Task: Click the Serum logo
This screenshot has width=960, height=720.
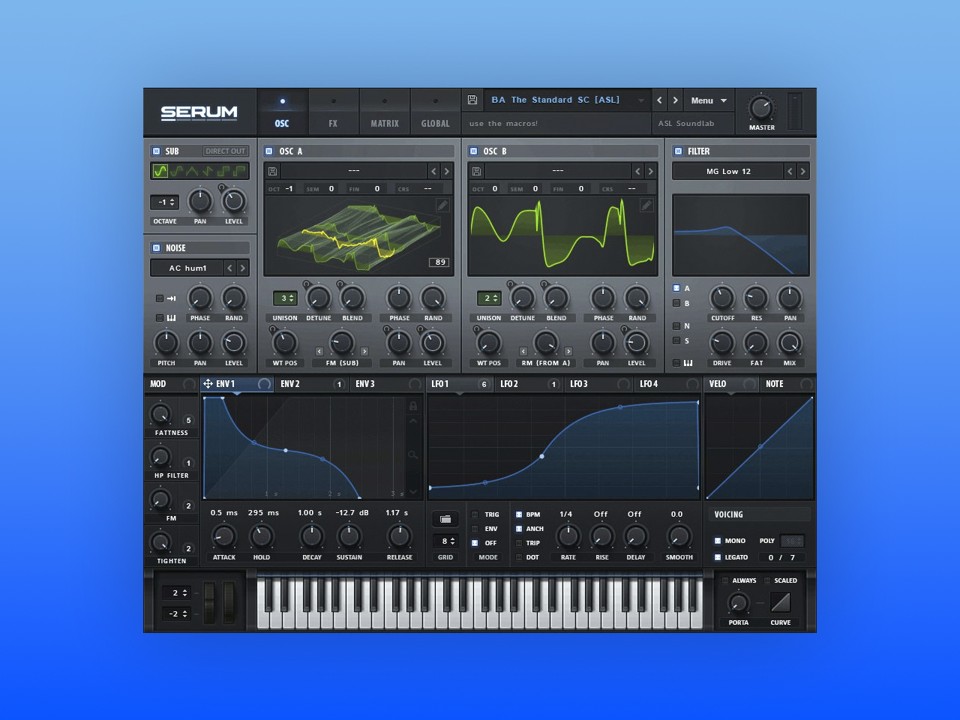Action: pyautogui.click(x=199, y=113)
